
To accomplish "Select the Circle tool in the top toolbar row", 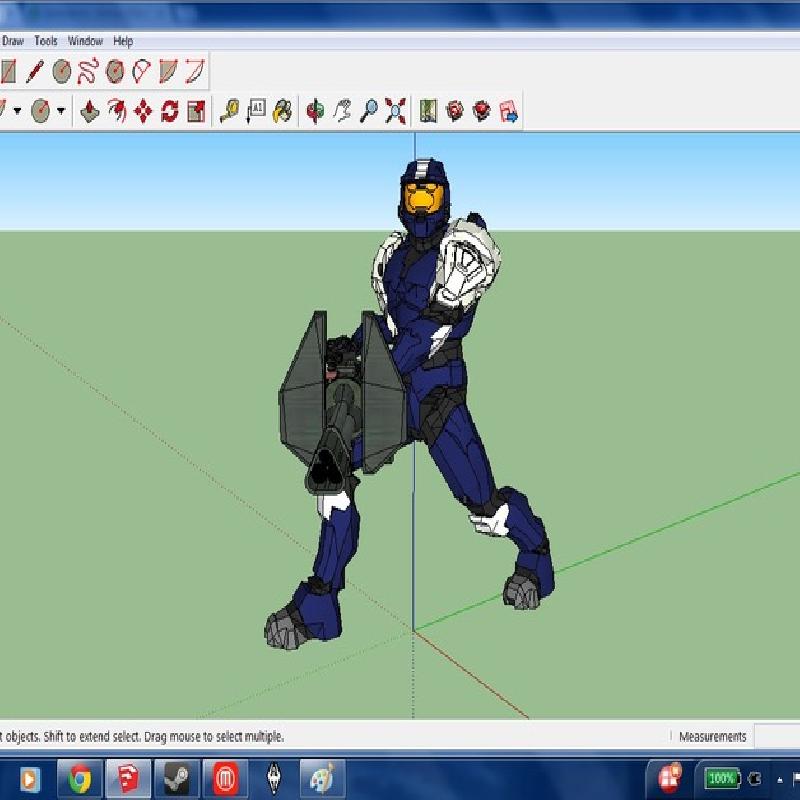I will 62,71.
